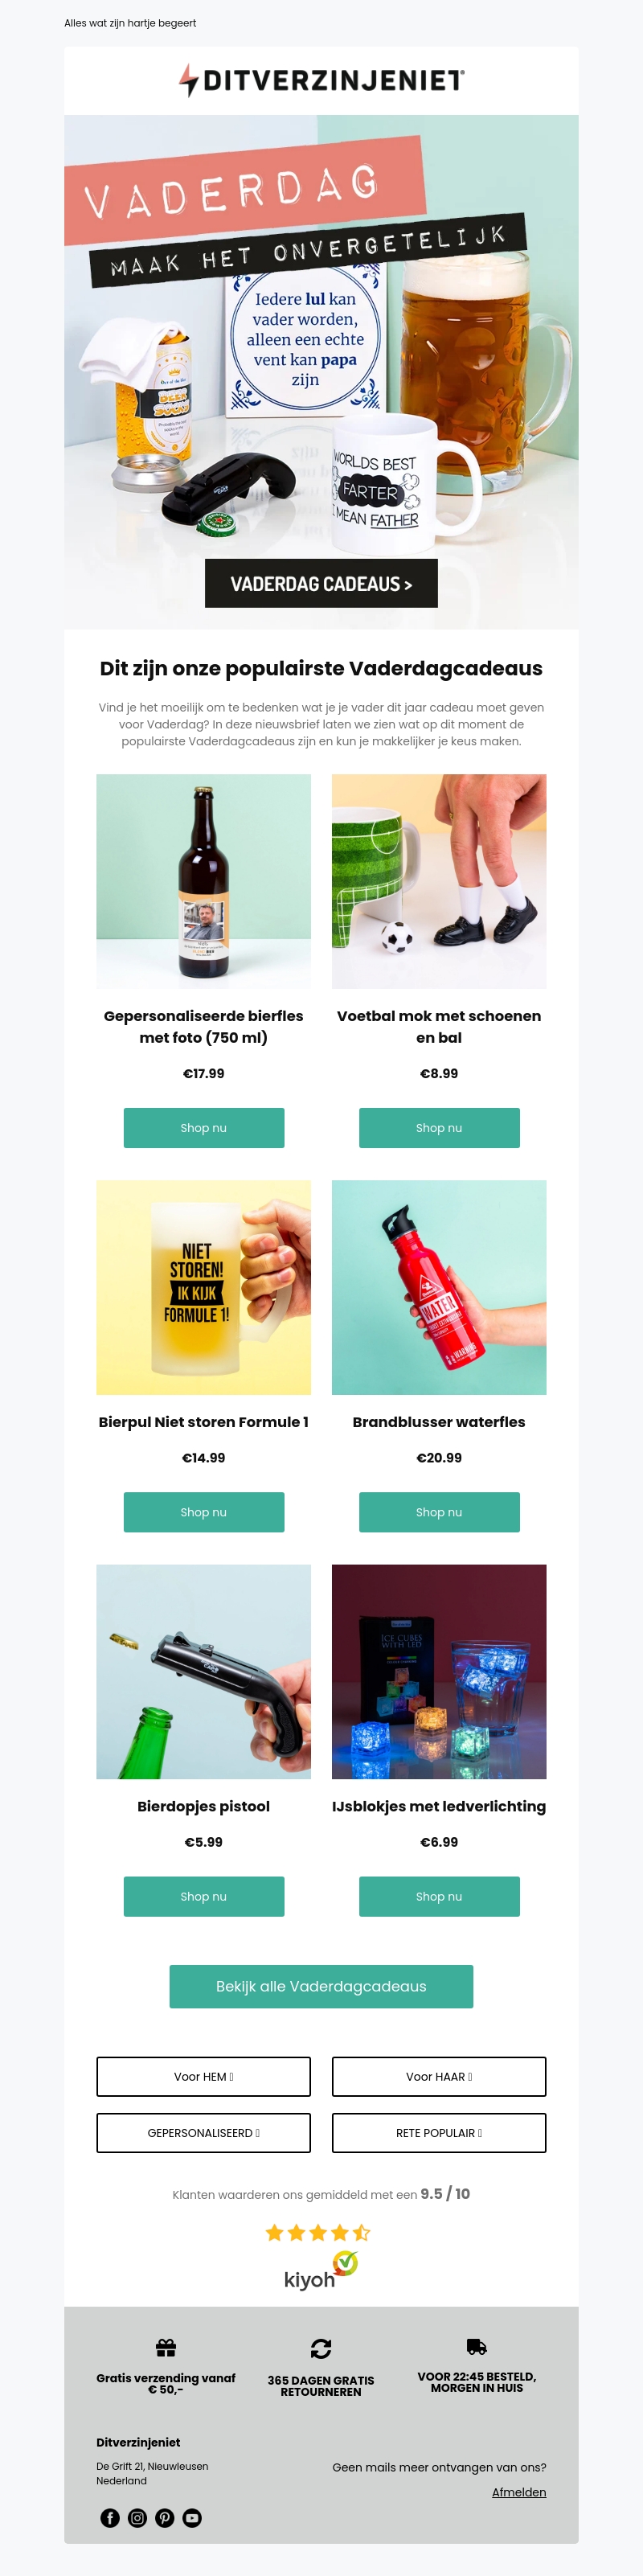Image resolution: width=643 pixels, height=2576 pixels.
Task: Click the 365 dagen retourneren arrows icon
Action: tap(321, 2348)
